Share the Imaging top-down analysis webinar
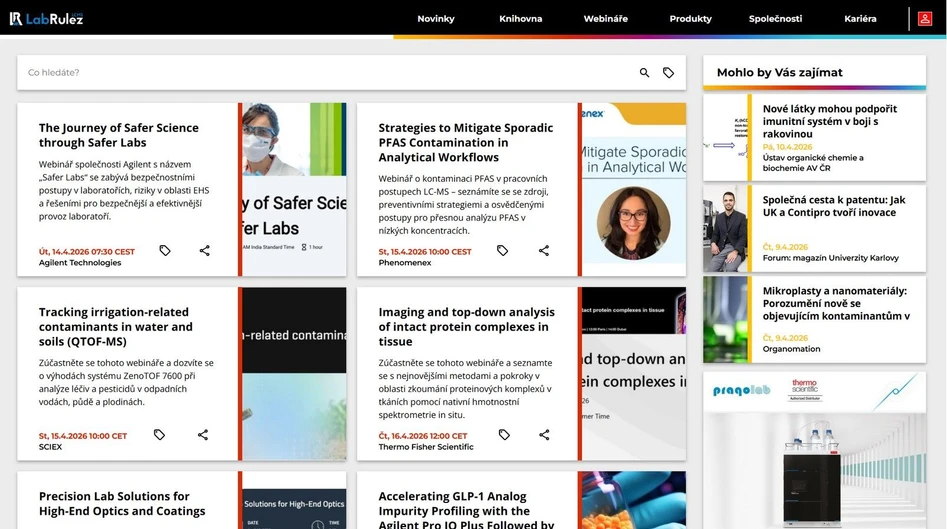Screen dimensions: 947x529 pos(544,434)
